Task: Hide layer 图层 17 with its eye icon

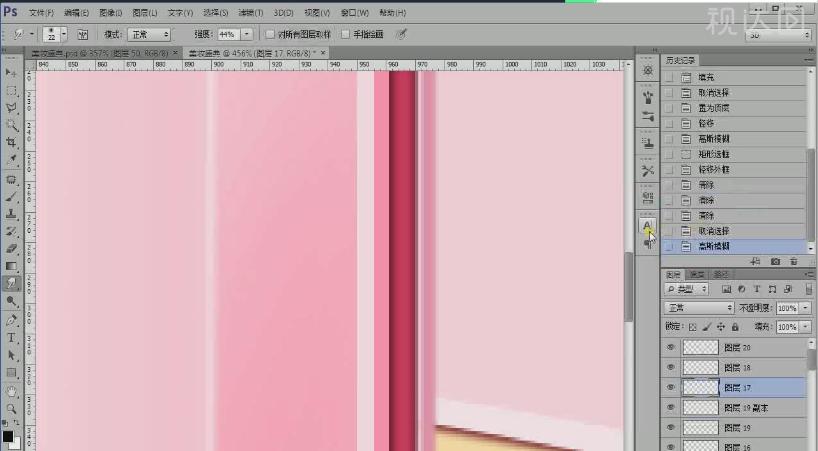Action: point(671,387)
